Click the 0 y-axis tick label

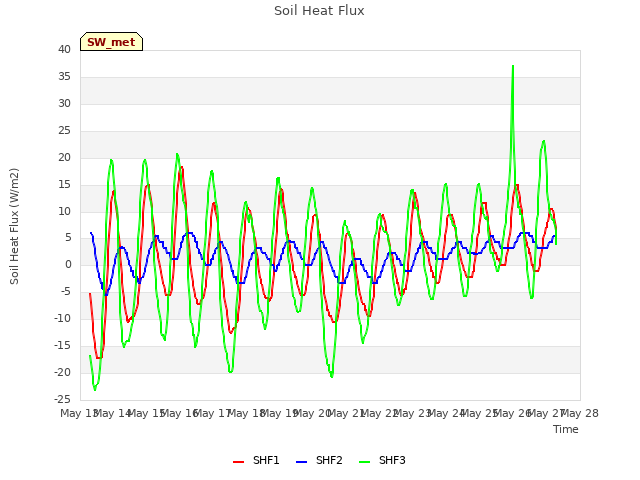tap(68, 264)
